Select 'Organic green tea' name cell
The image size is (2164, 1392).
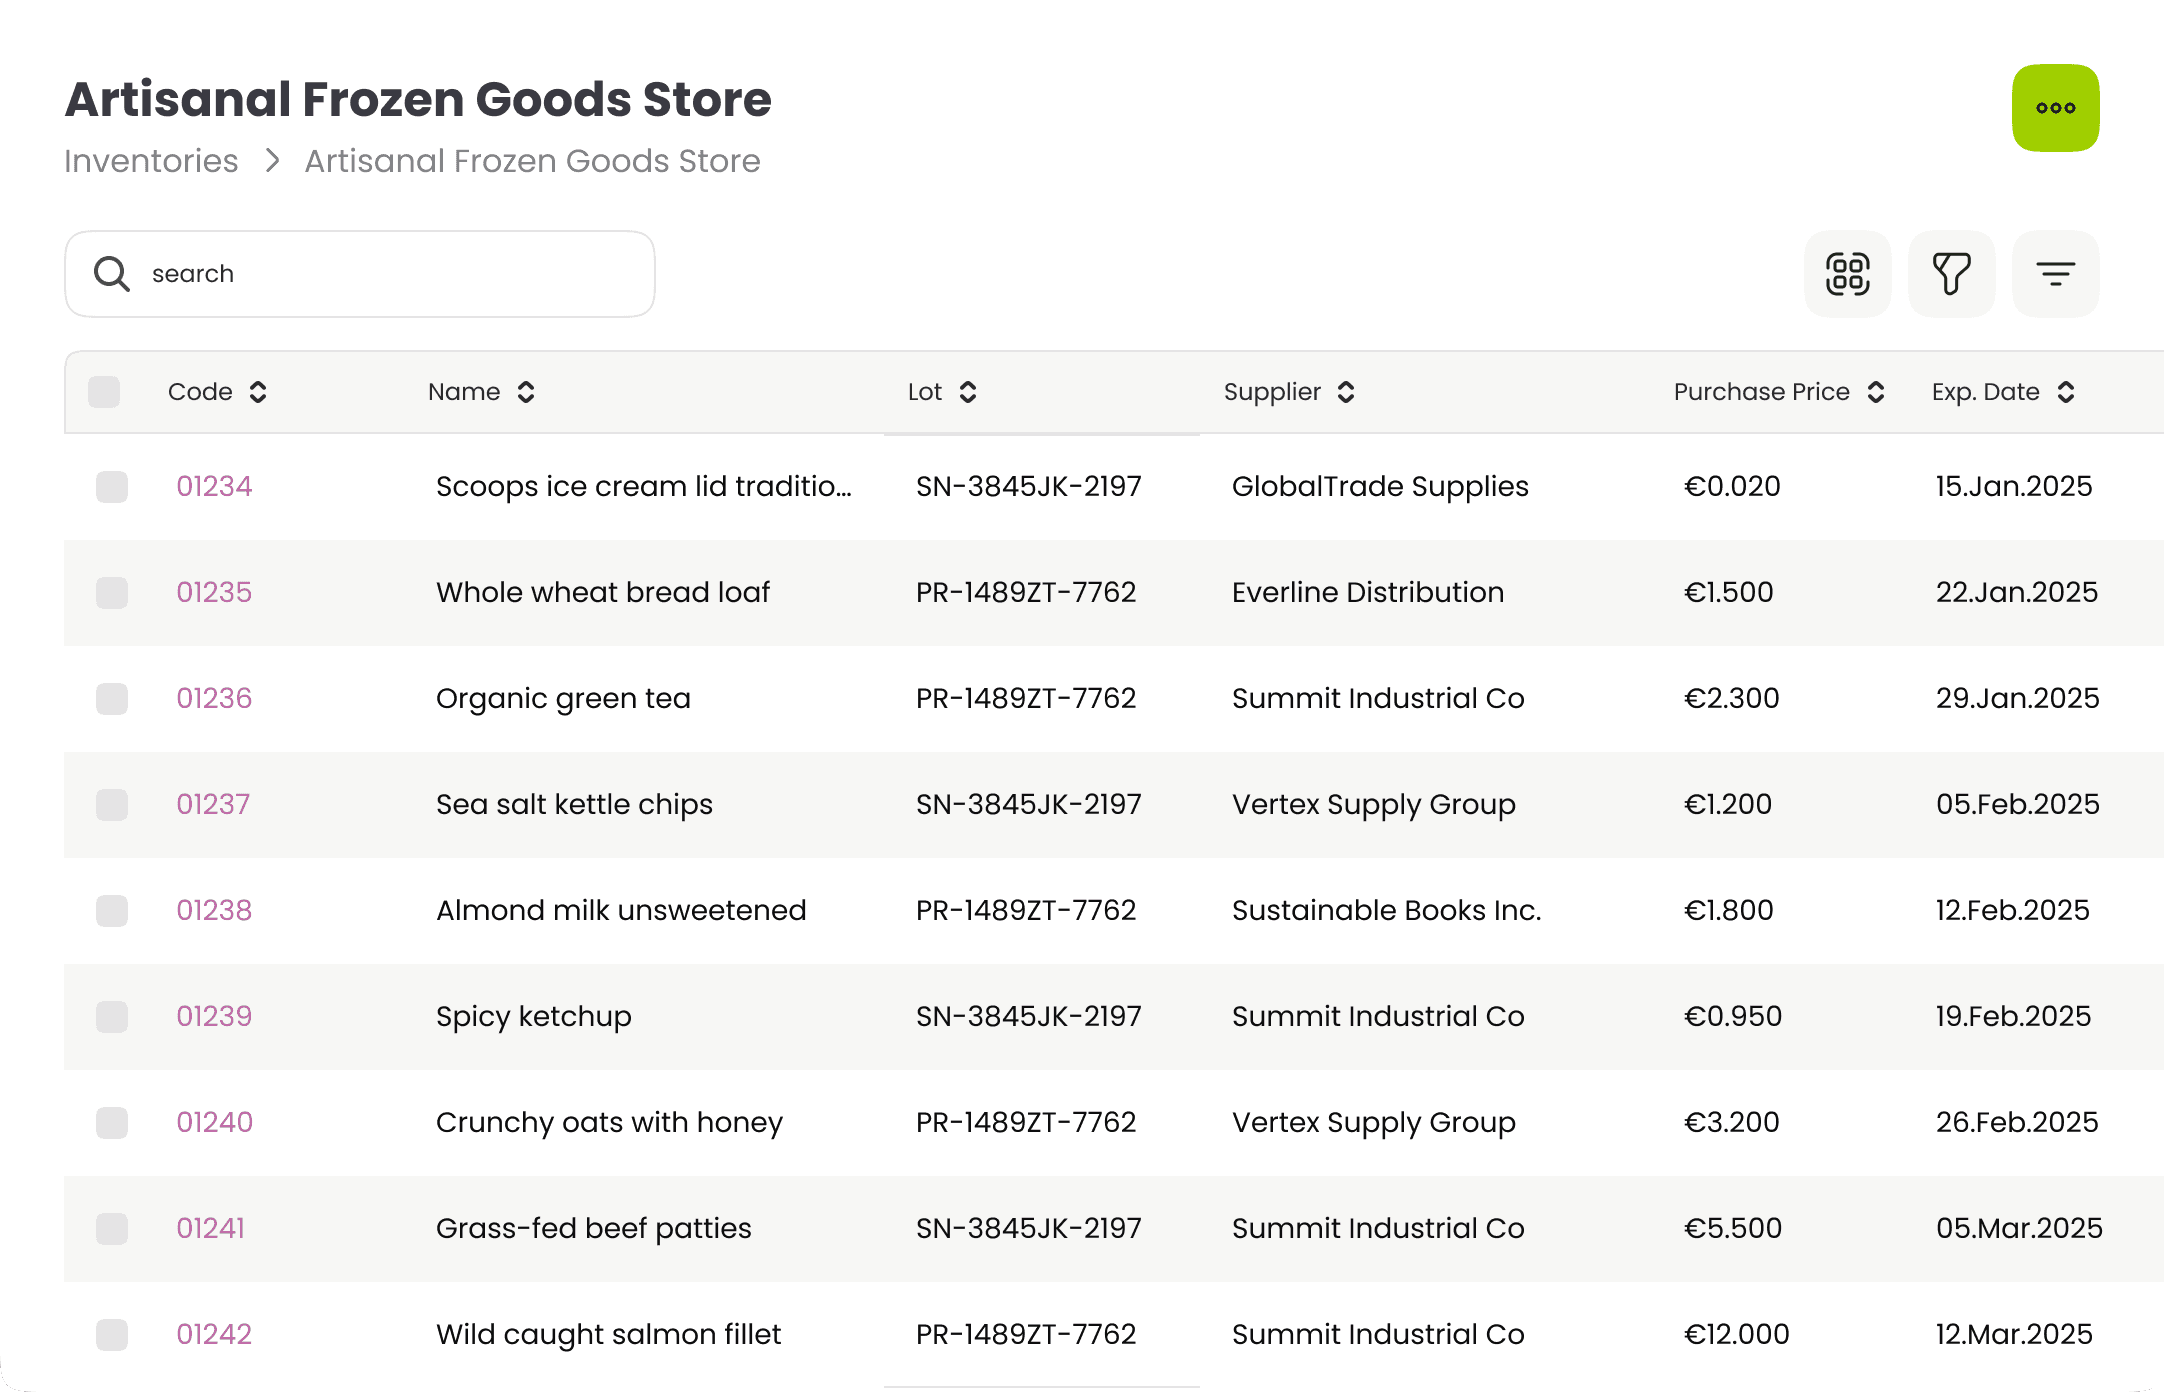point(563,698)
